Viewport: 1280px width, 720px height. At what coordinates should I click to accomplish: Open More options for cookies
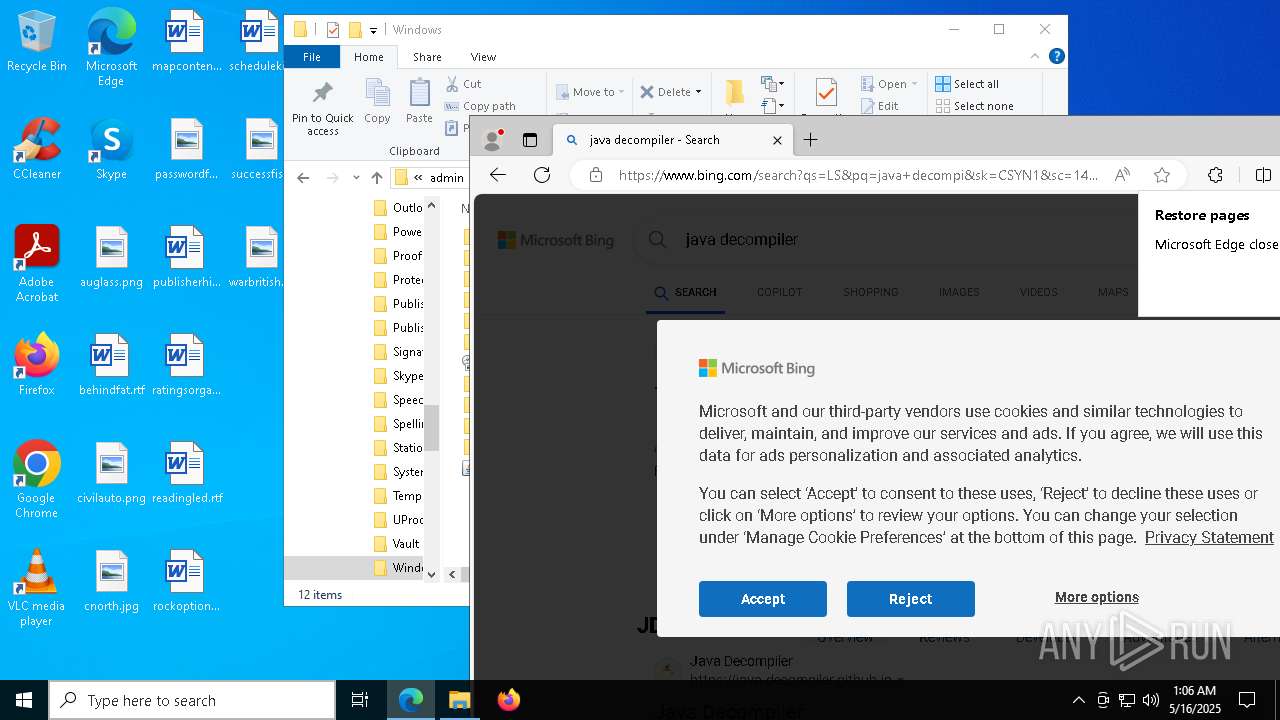coord(1097,597)
